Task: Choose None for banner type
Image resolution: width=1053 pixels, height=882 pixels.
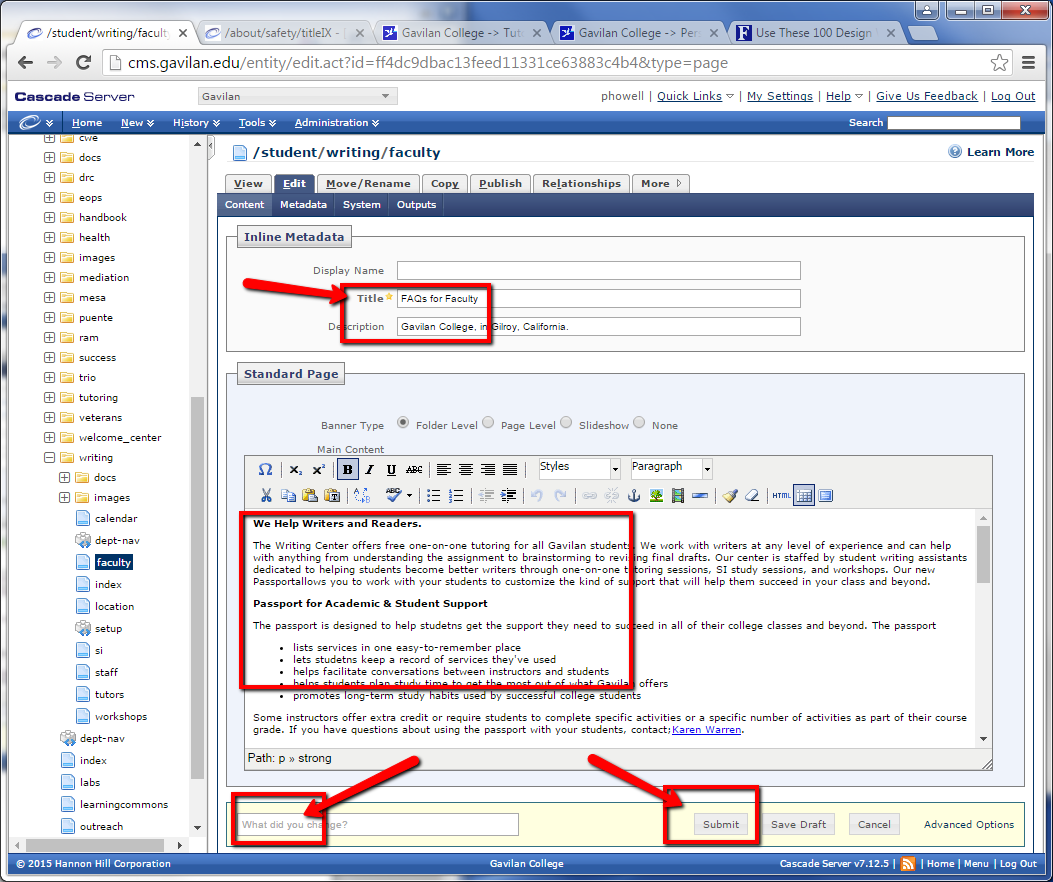Action: pyautogui.click(x=639, y=423)
